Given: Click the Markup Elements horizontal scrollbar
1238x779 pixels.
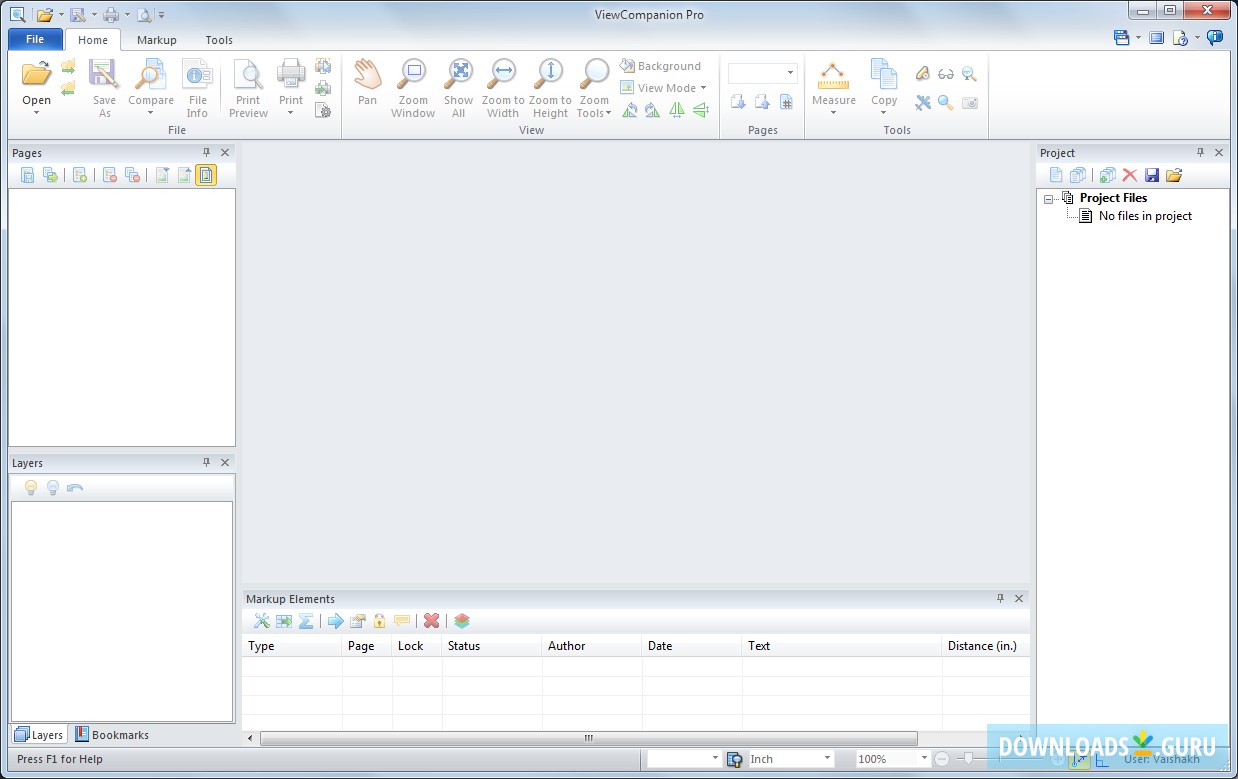Looking at the screenshot, I should [x=589, y=738].
